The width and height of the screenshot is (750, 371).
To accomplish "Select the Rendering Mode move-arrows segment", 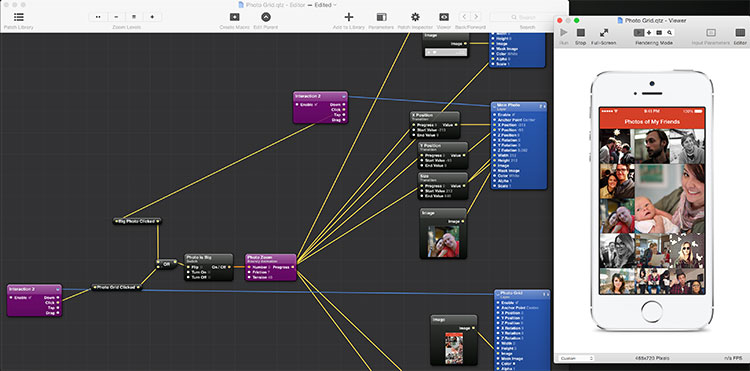I will [x=649, y=33].
